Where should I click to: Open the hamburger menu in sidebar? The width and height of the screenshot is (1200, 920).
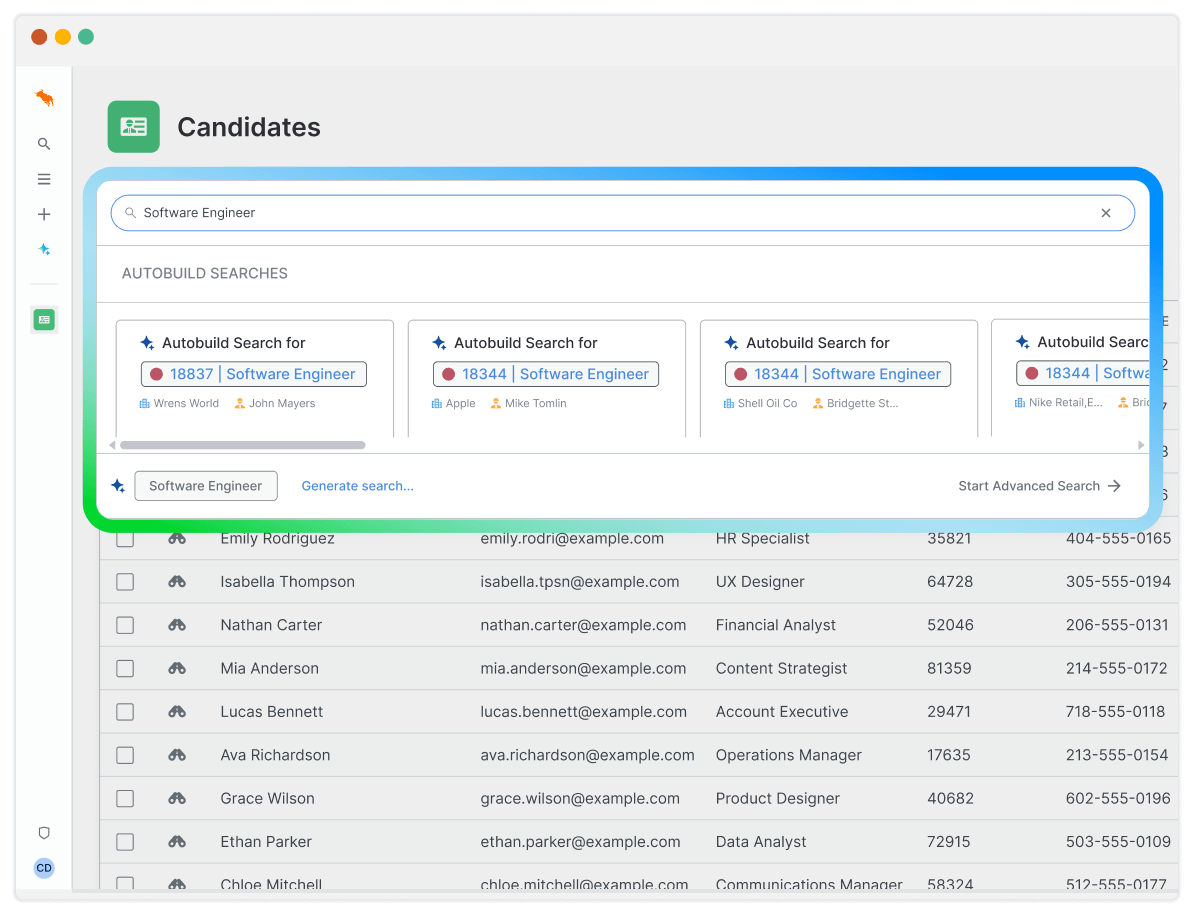click(44, 179)
